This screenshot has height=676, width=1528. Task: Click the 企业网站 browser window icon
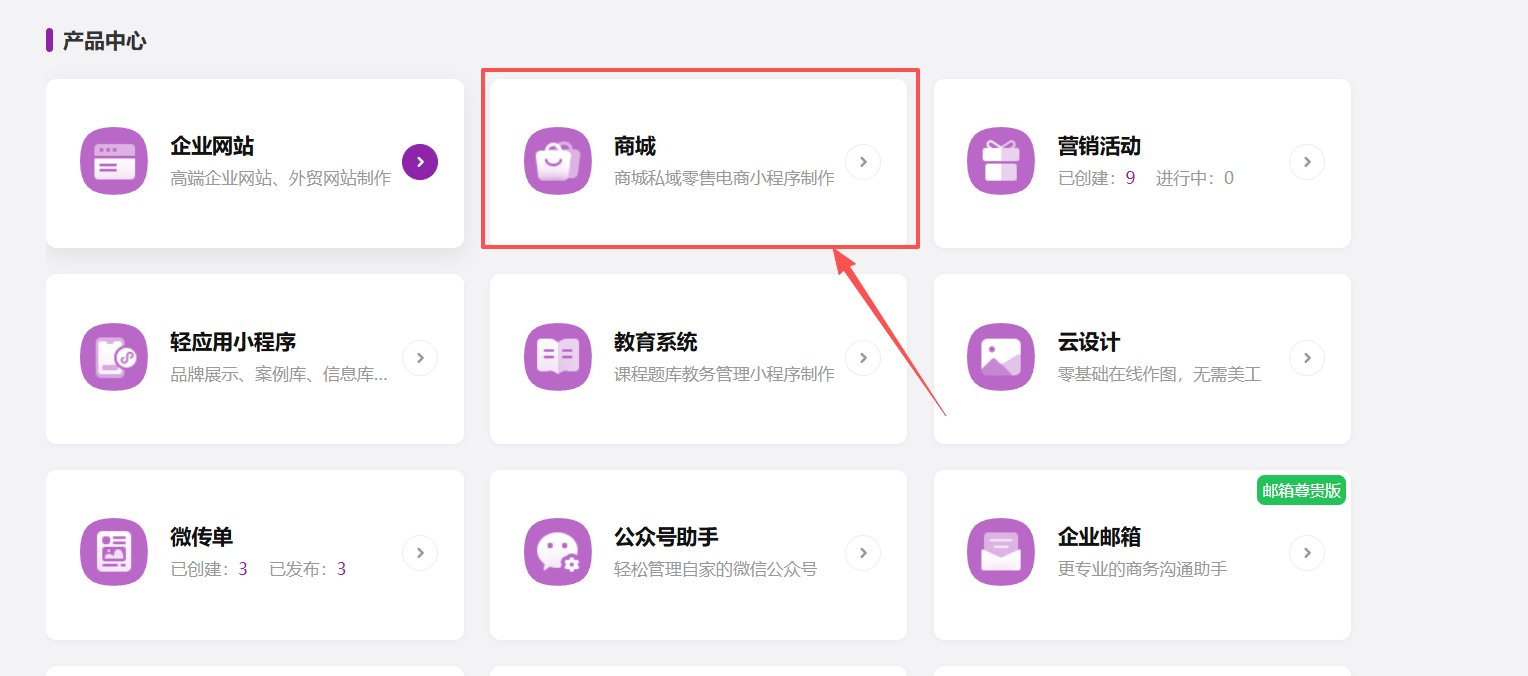(114, 162)
